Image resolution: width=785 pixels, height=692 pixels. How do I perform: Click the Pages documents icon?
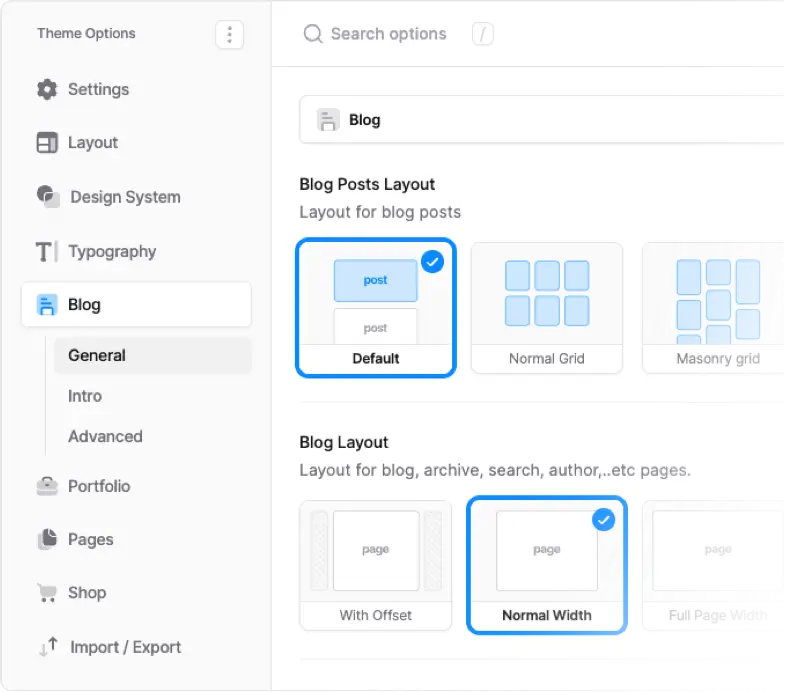[x=47, y=539]
